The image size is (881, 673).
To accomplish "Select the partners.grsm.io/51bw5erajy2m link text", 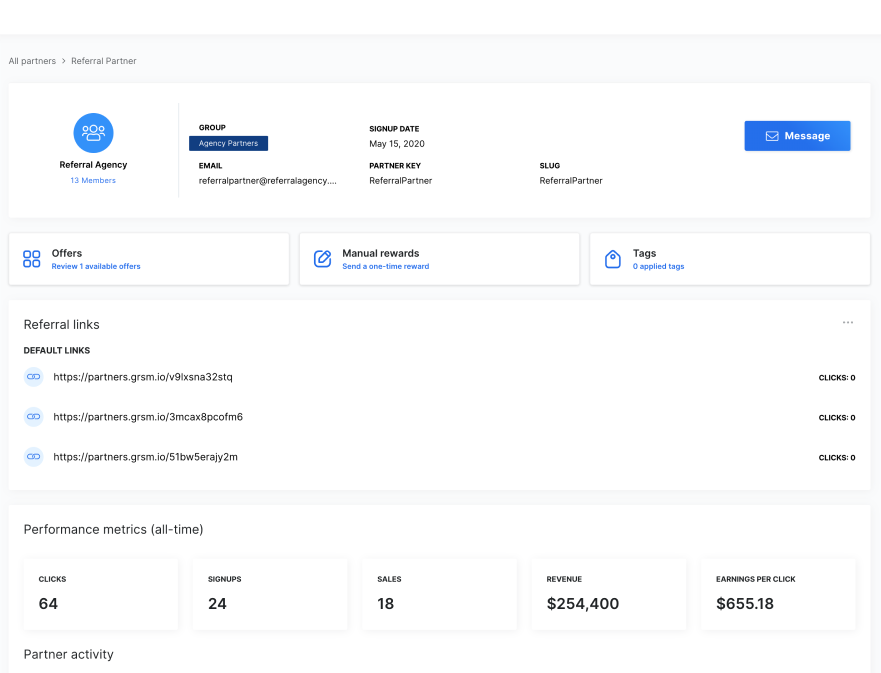I will pos(146,457).
